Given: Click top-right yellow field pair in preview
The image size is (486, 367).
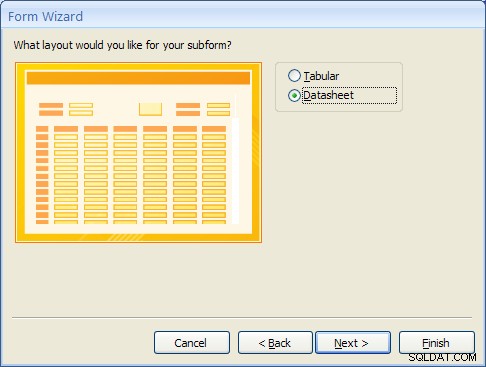Looking at the screenshot, I should tap(218, 109).
